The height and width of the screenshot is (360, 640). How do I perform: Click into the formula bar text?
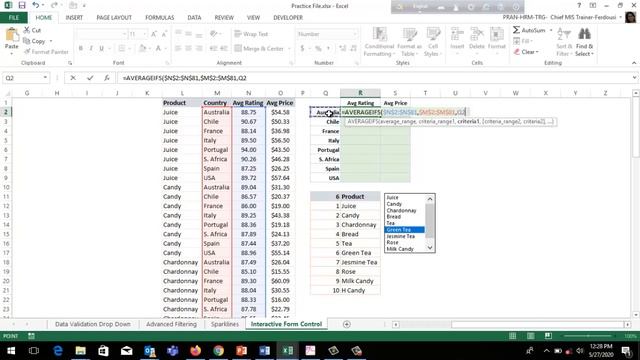375,78
